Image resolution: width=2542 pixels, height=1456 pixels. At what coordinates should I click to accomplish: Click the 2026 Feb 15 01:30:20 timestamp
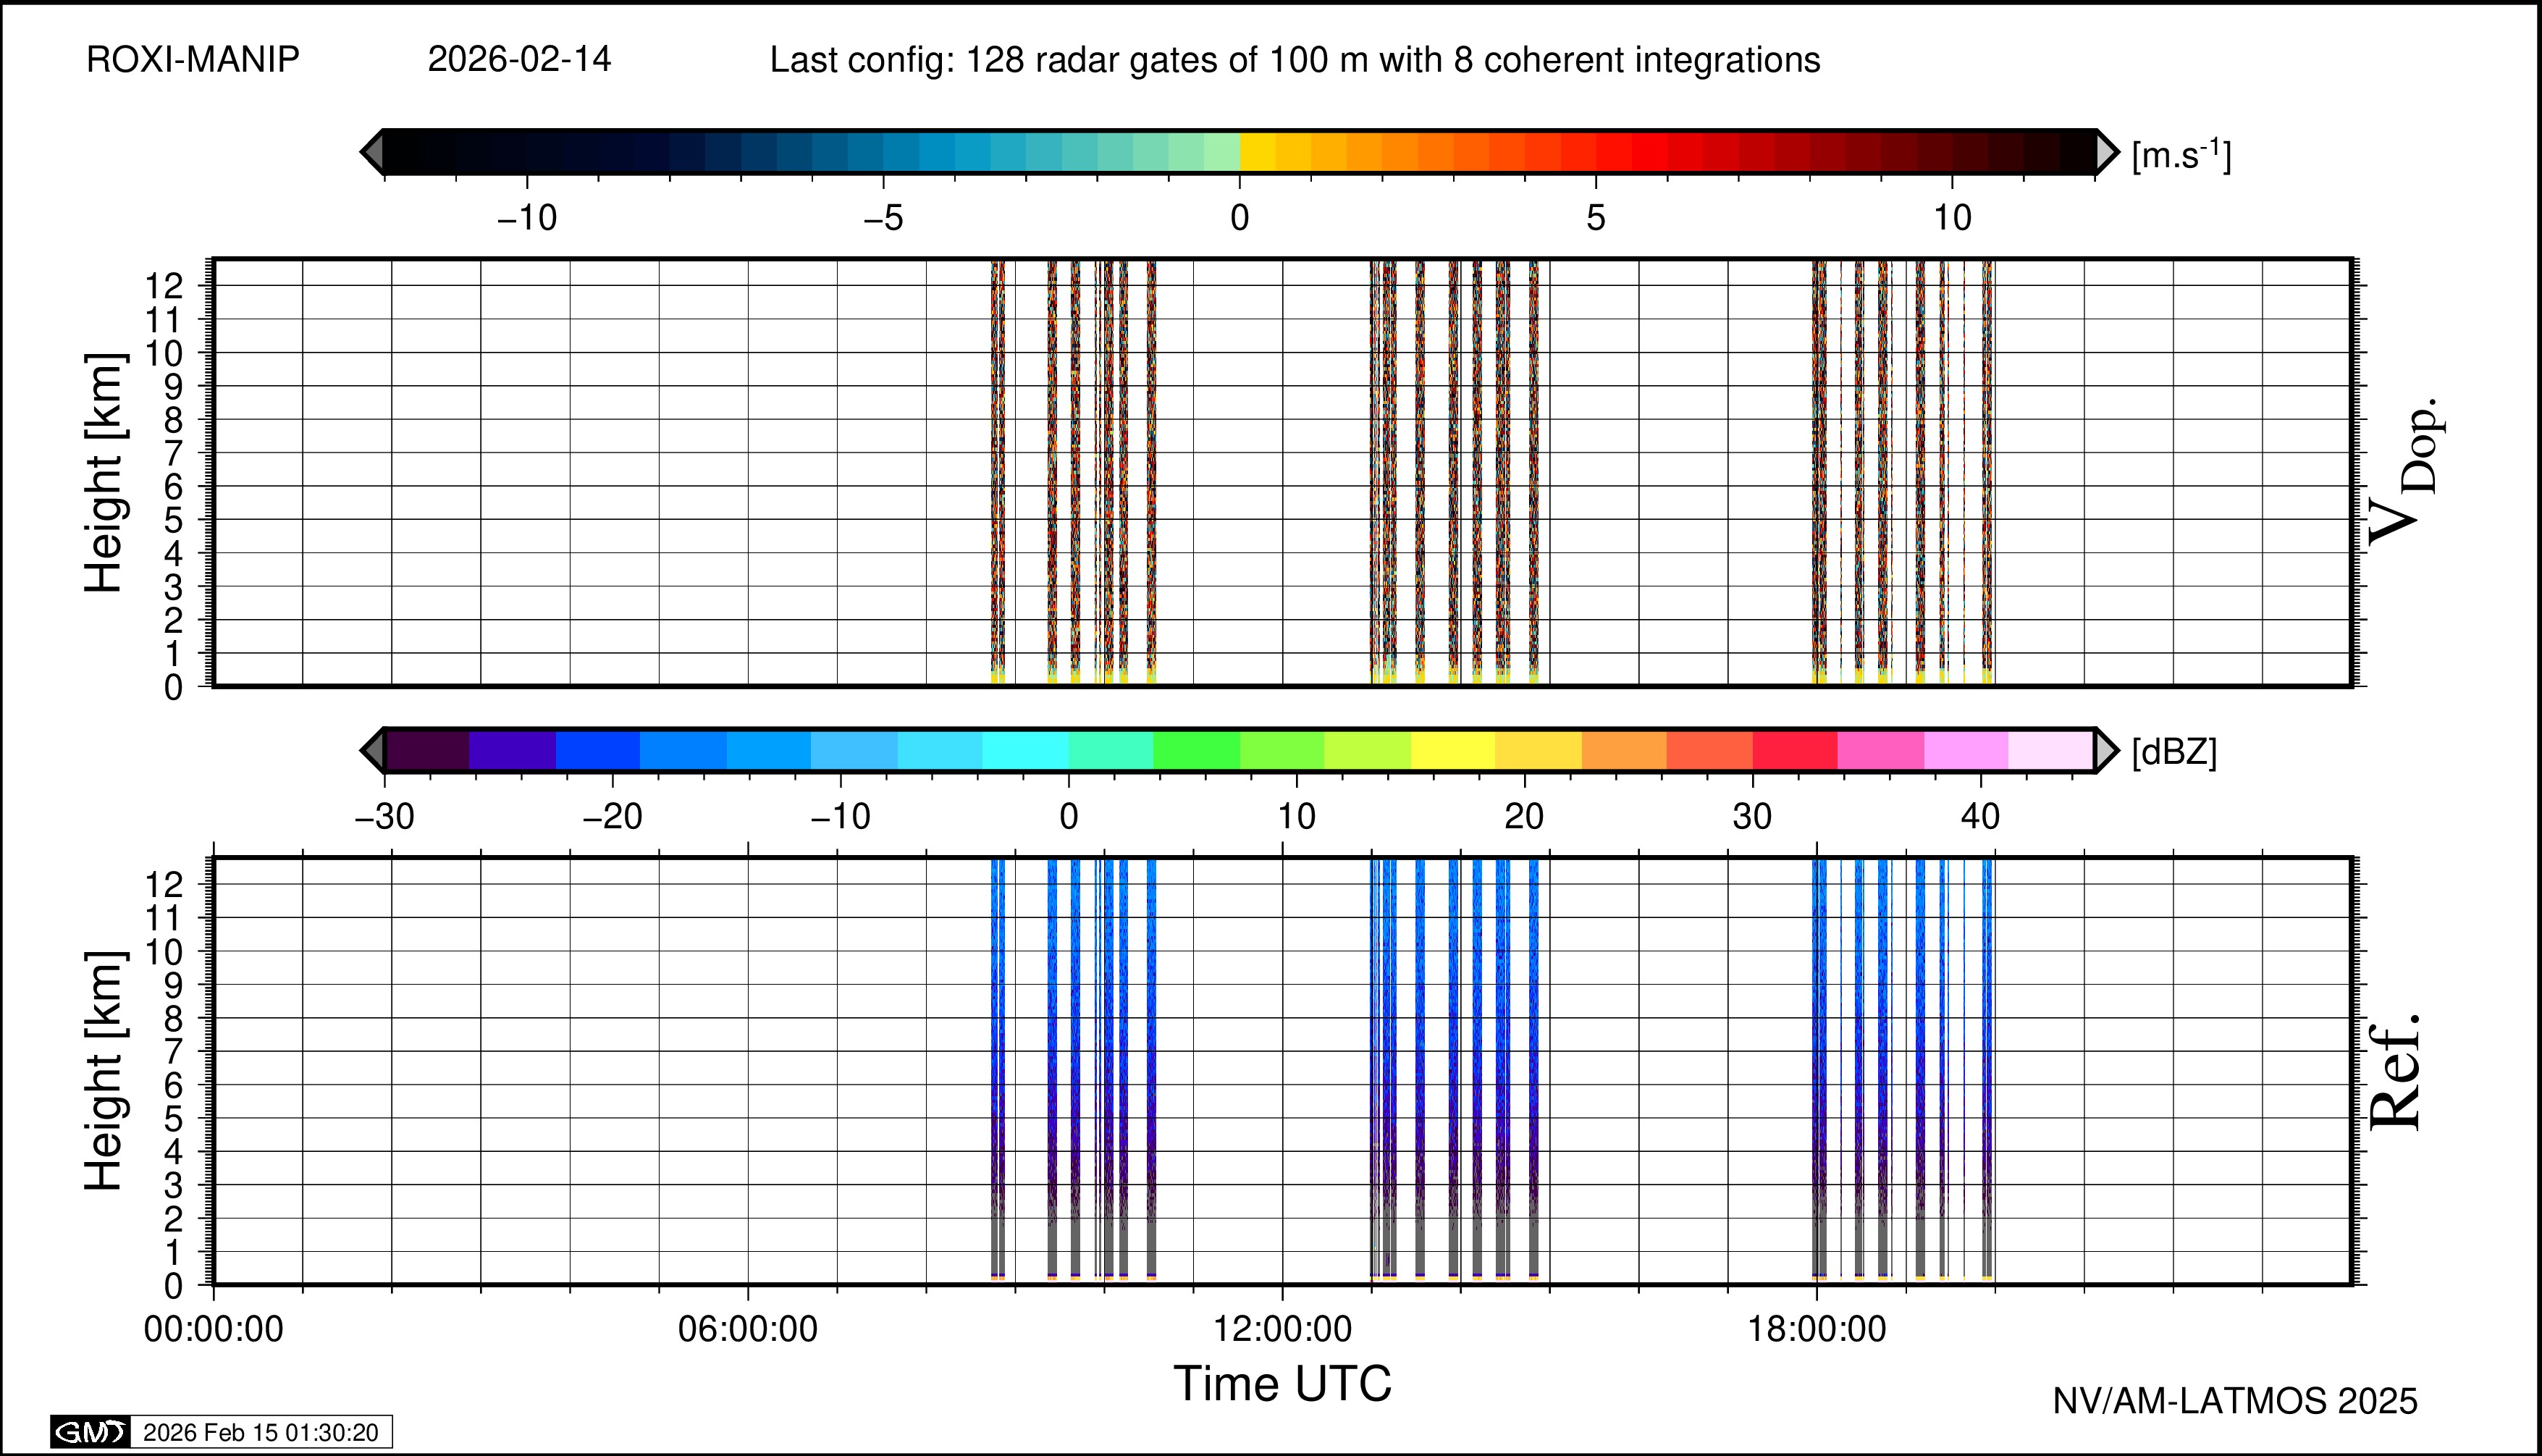point(260,1432)
